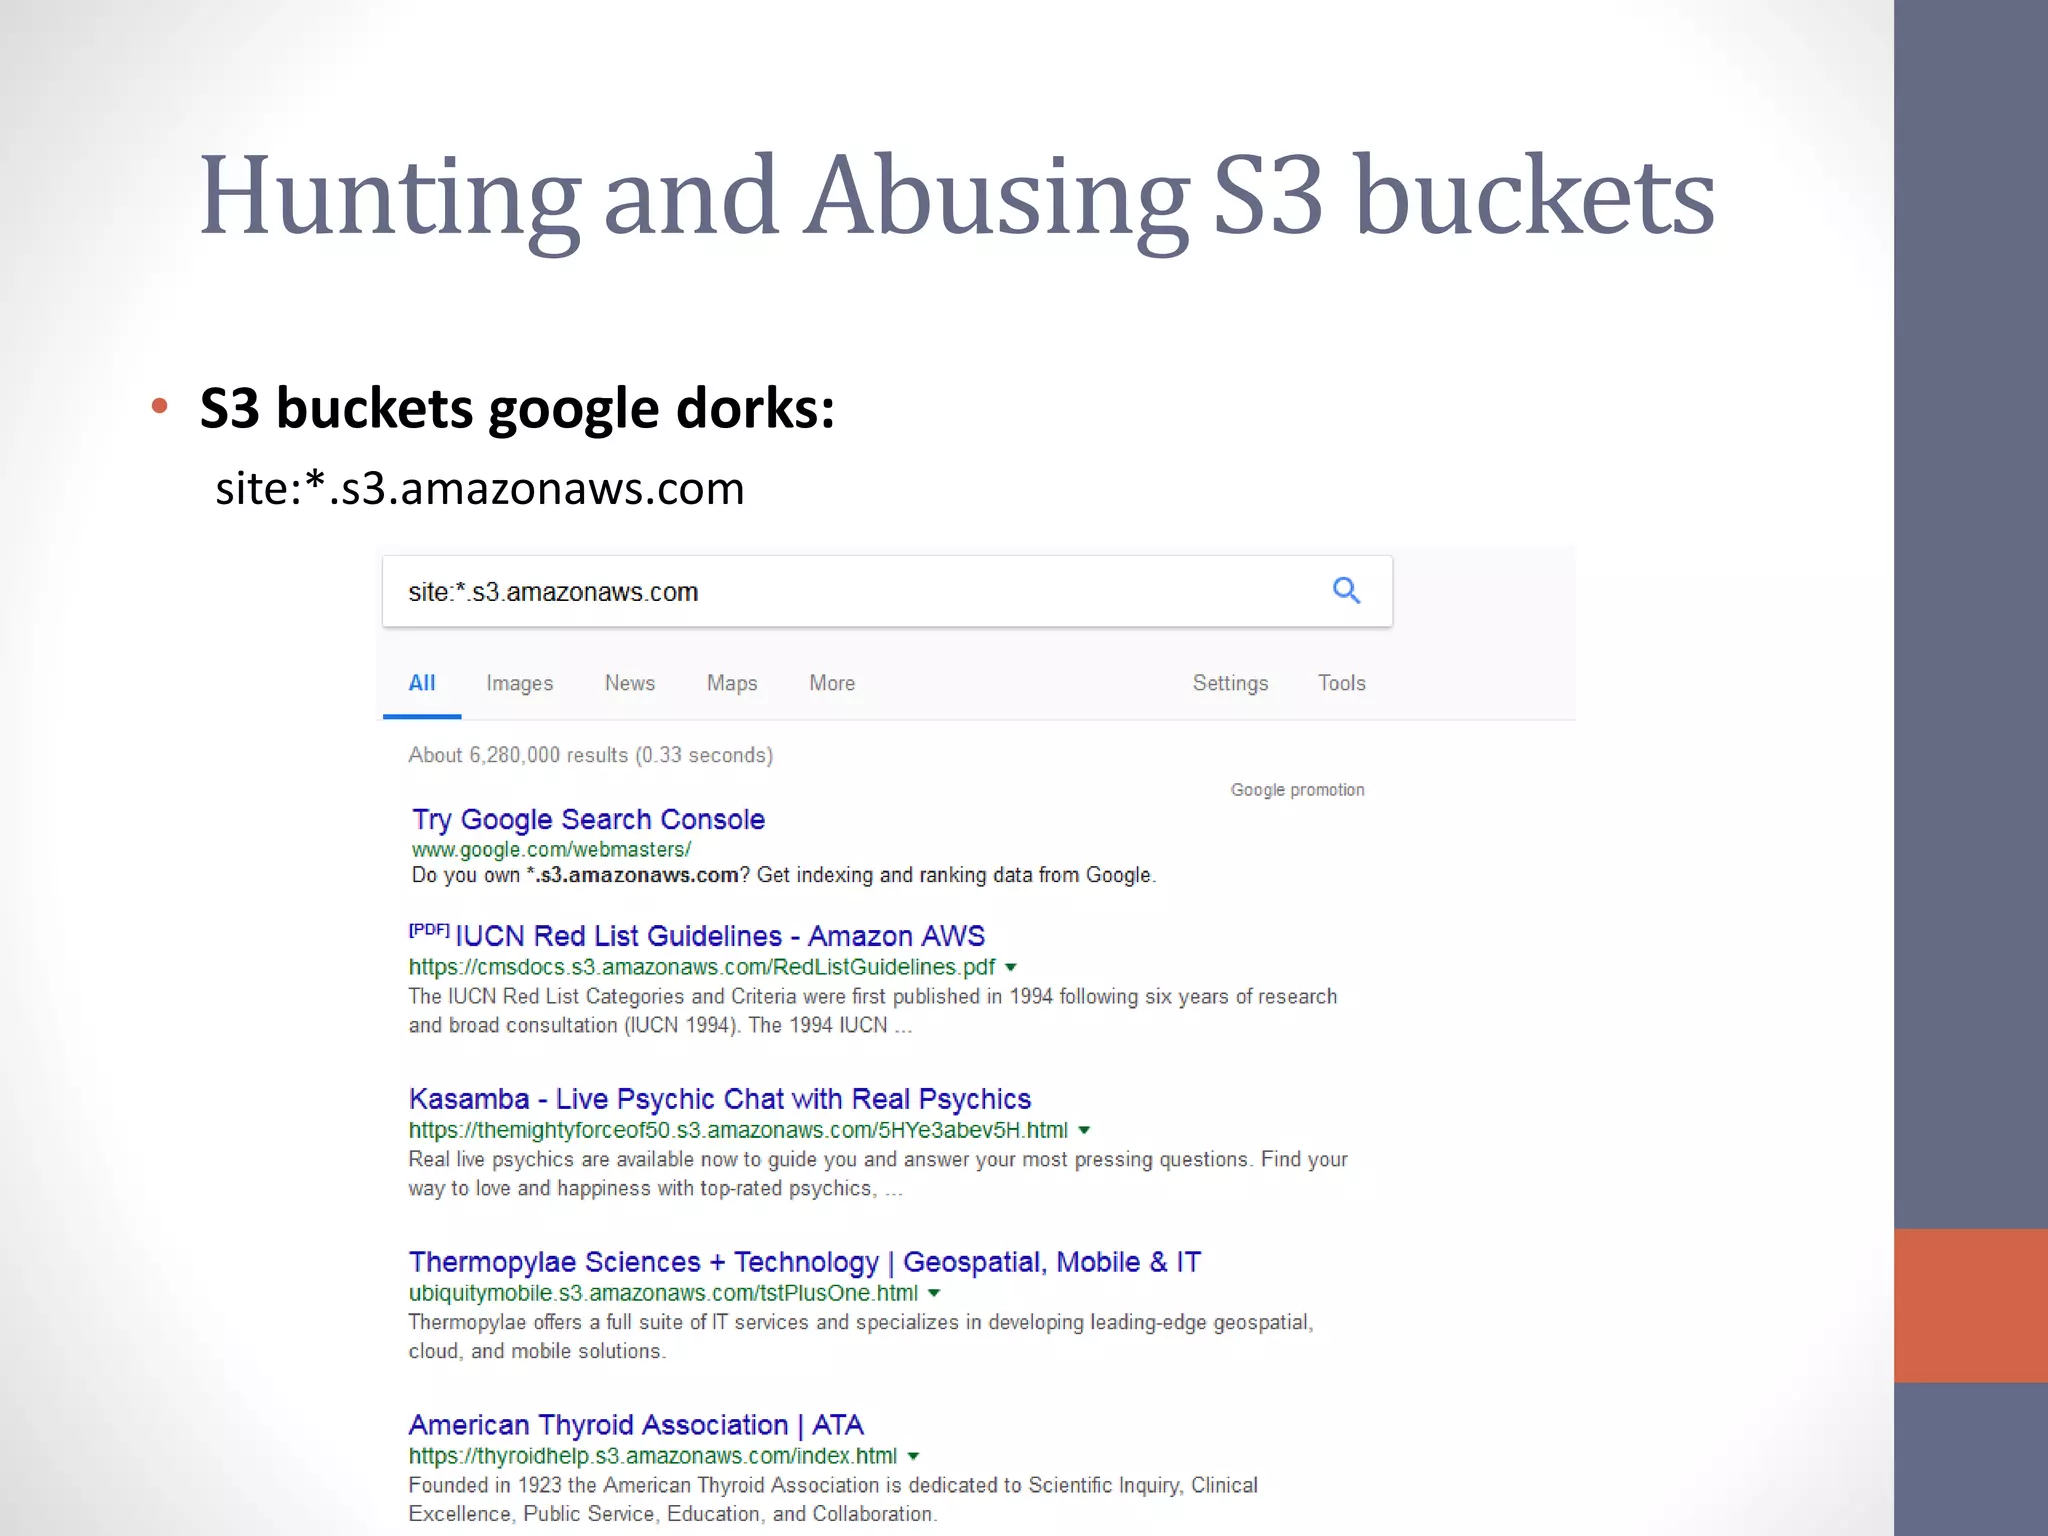The height and width of the screenshot is (1536, 2048).
Task: Expand the dropdown arrow beside tstPlusOne.html
Action: click(x=934, y=1294)
